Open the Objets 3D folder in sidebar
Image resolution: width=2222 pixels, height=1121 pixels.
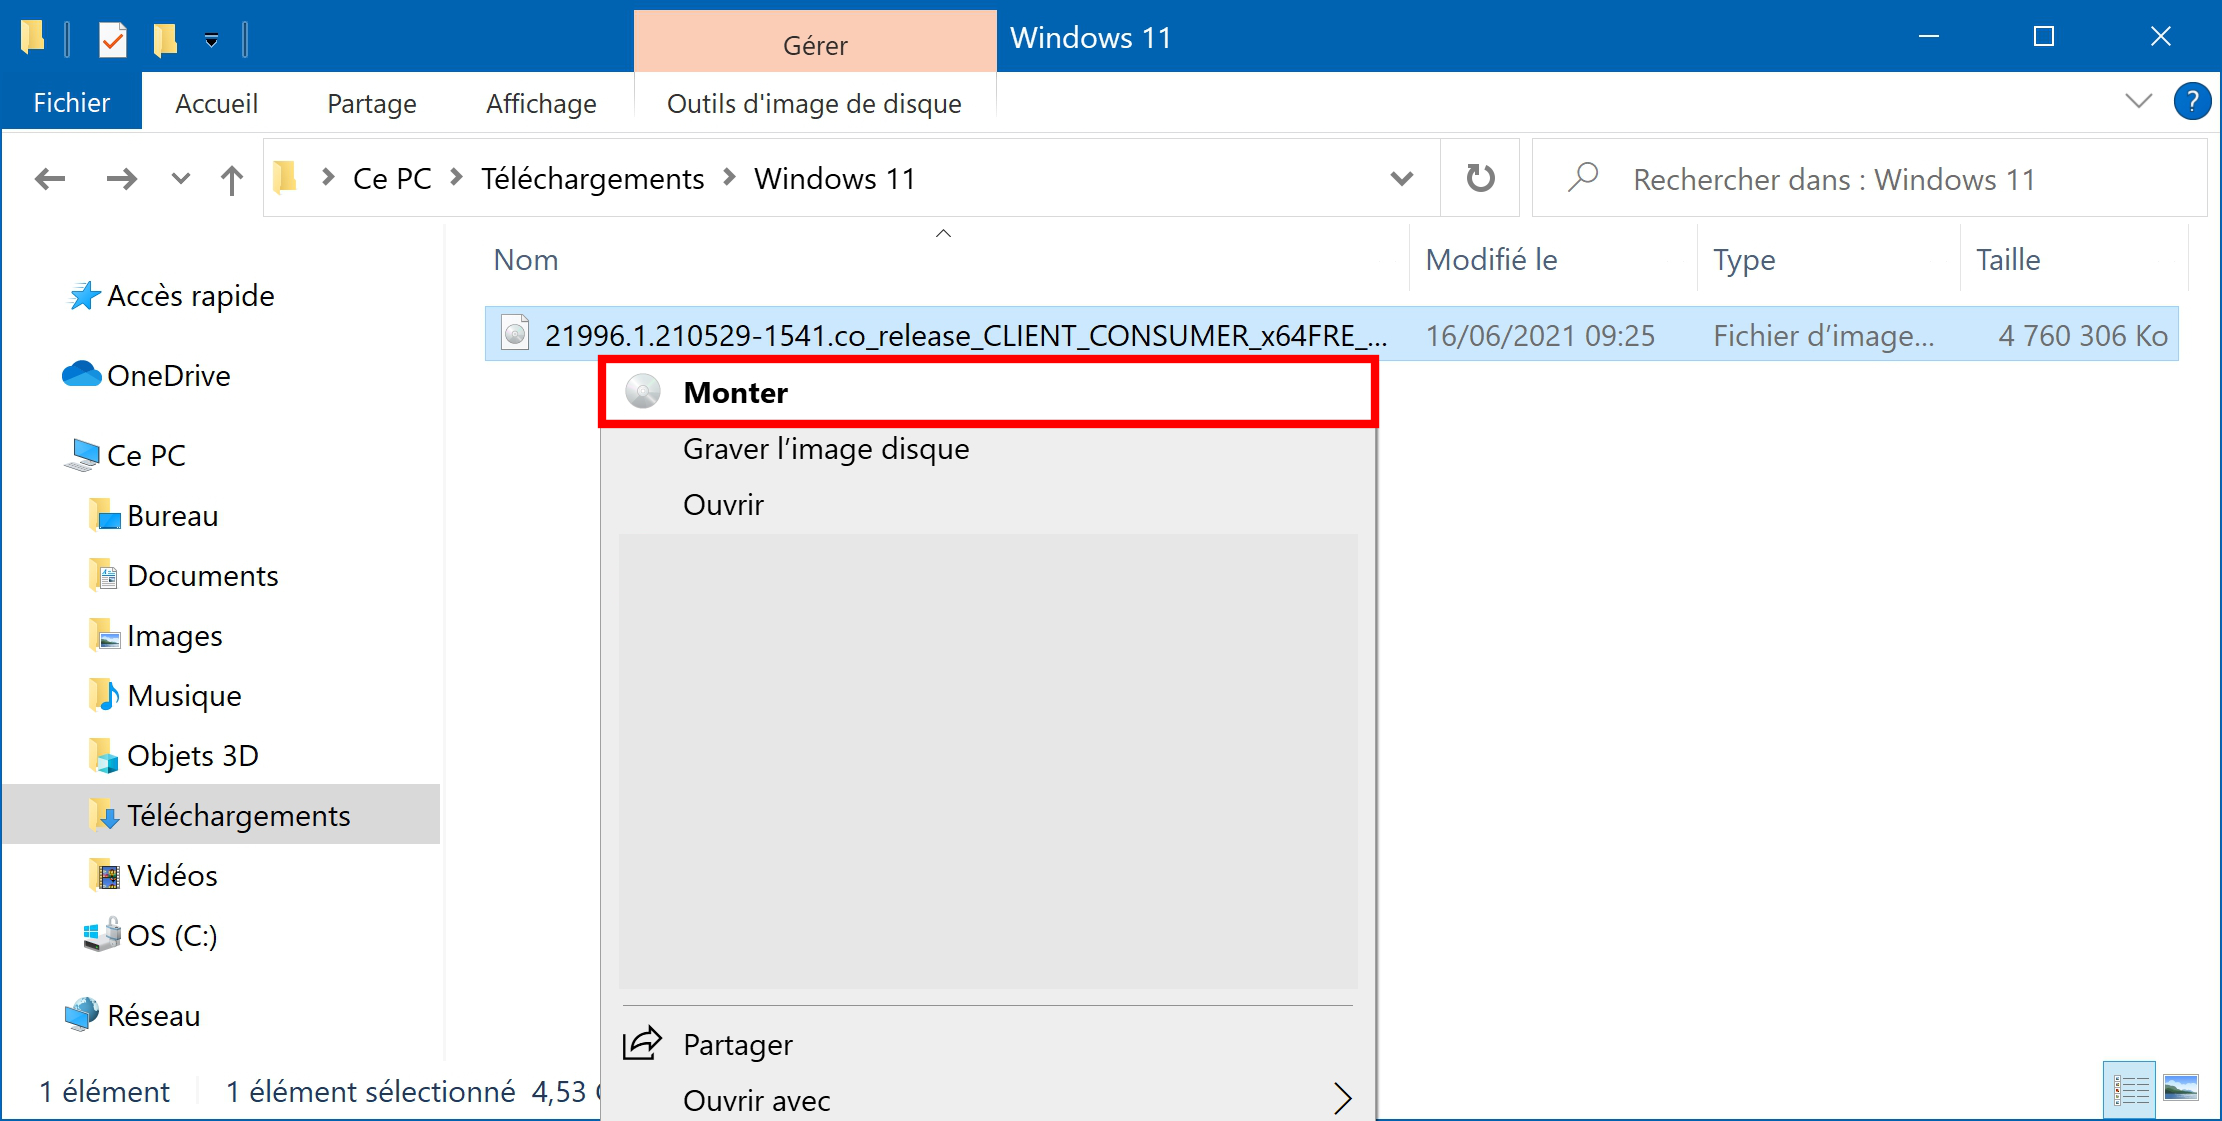(x=192, y=756)
